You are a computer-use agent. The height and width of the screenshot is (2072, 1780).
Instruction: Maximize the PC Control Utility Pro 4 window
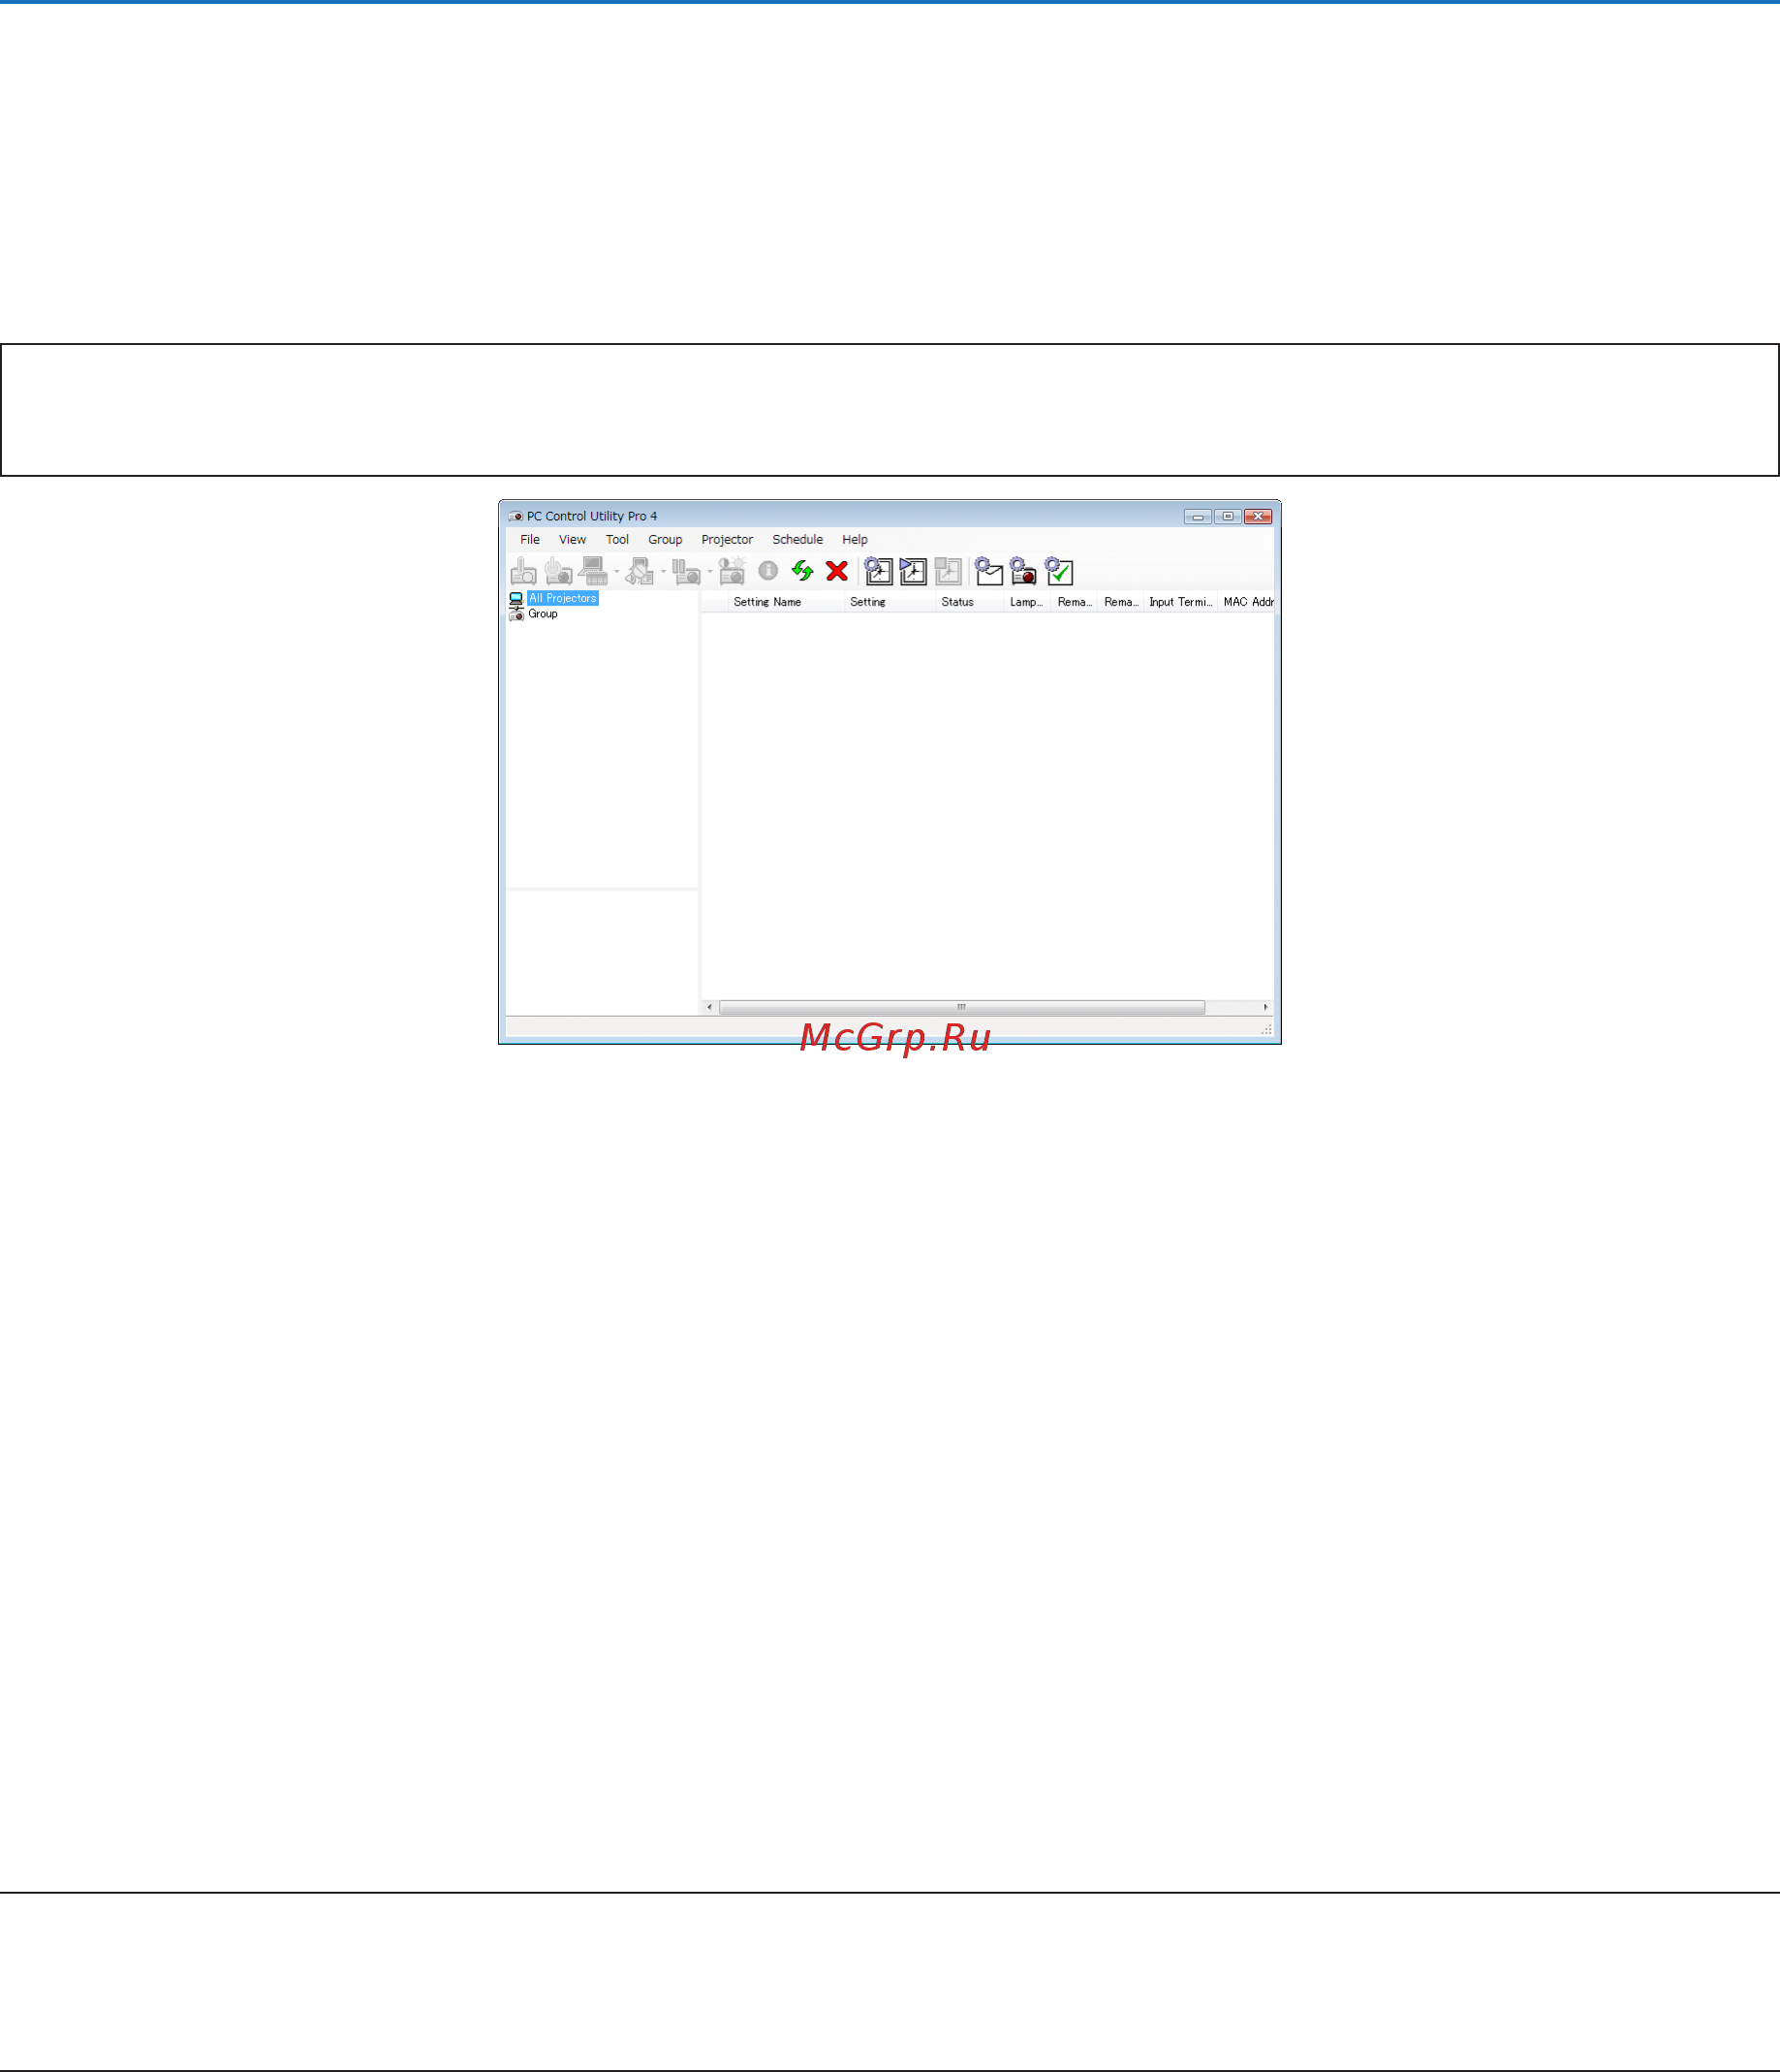pos(1228,516)
